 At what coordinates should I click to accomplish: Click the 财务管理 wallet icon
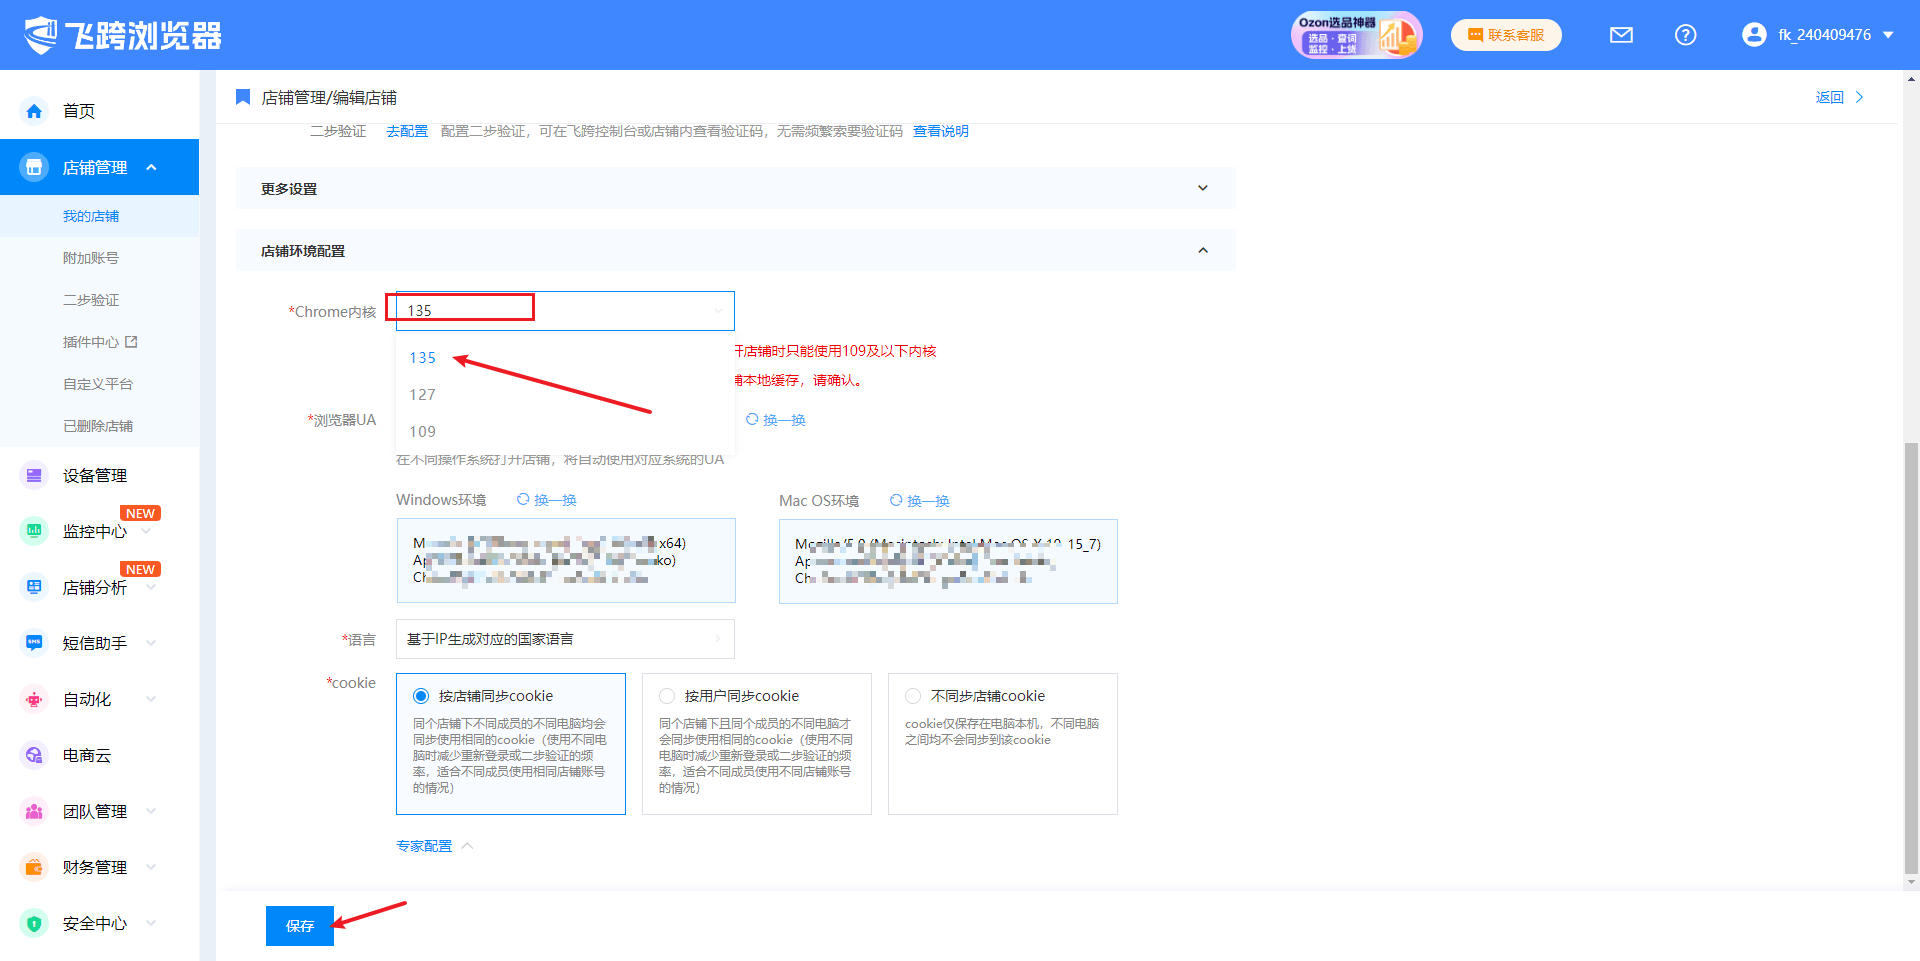coord(34,867)
